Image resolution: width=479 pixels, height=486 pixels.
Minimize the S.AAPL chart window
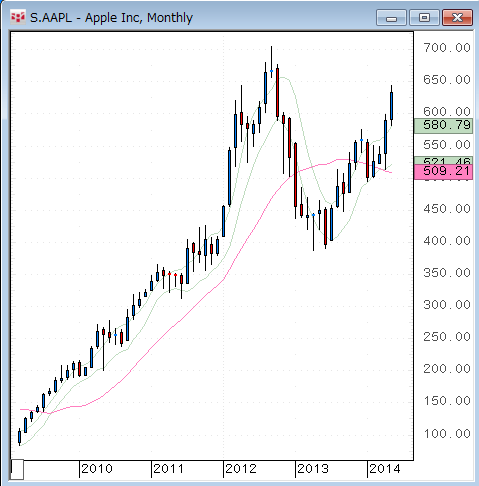(x=391, y=18)
